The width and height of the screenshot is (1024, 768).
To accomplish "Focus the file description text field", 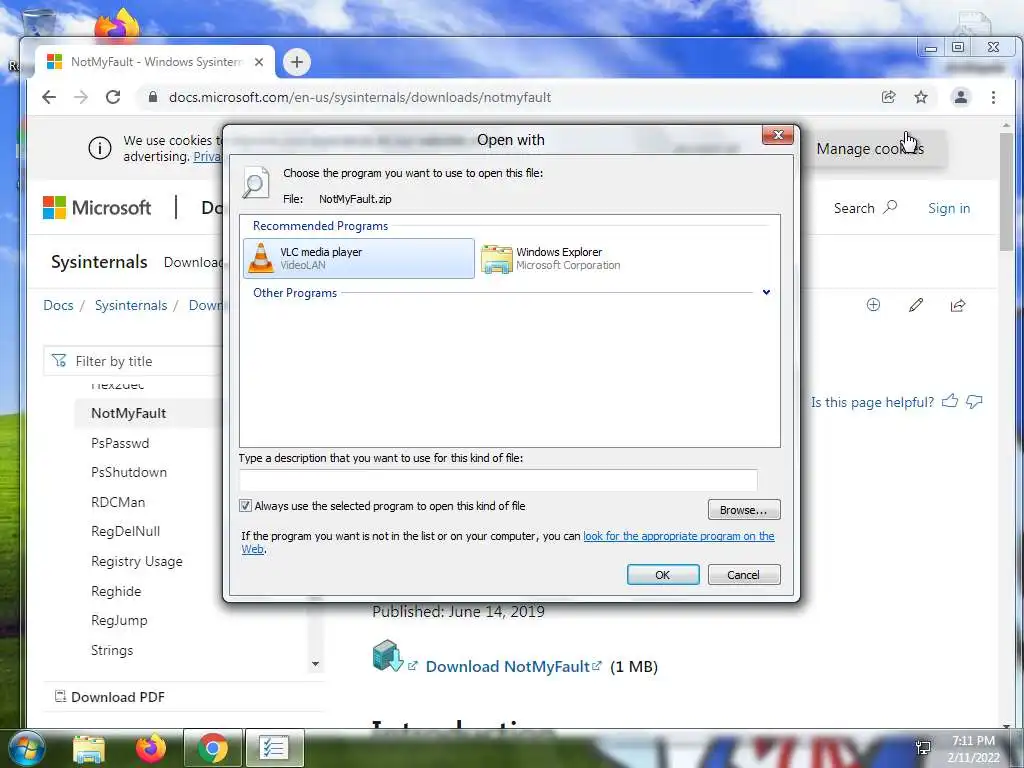I will point(498,480).
